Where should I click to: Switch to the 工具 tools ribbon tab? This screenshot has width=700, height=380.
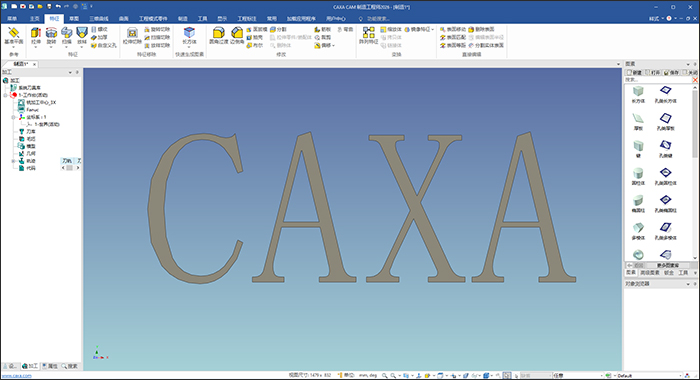(203, 19)
